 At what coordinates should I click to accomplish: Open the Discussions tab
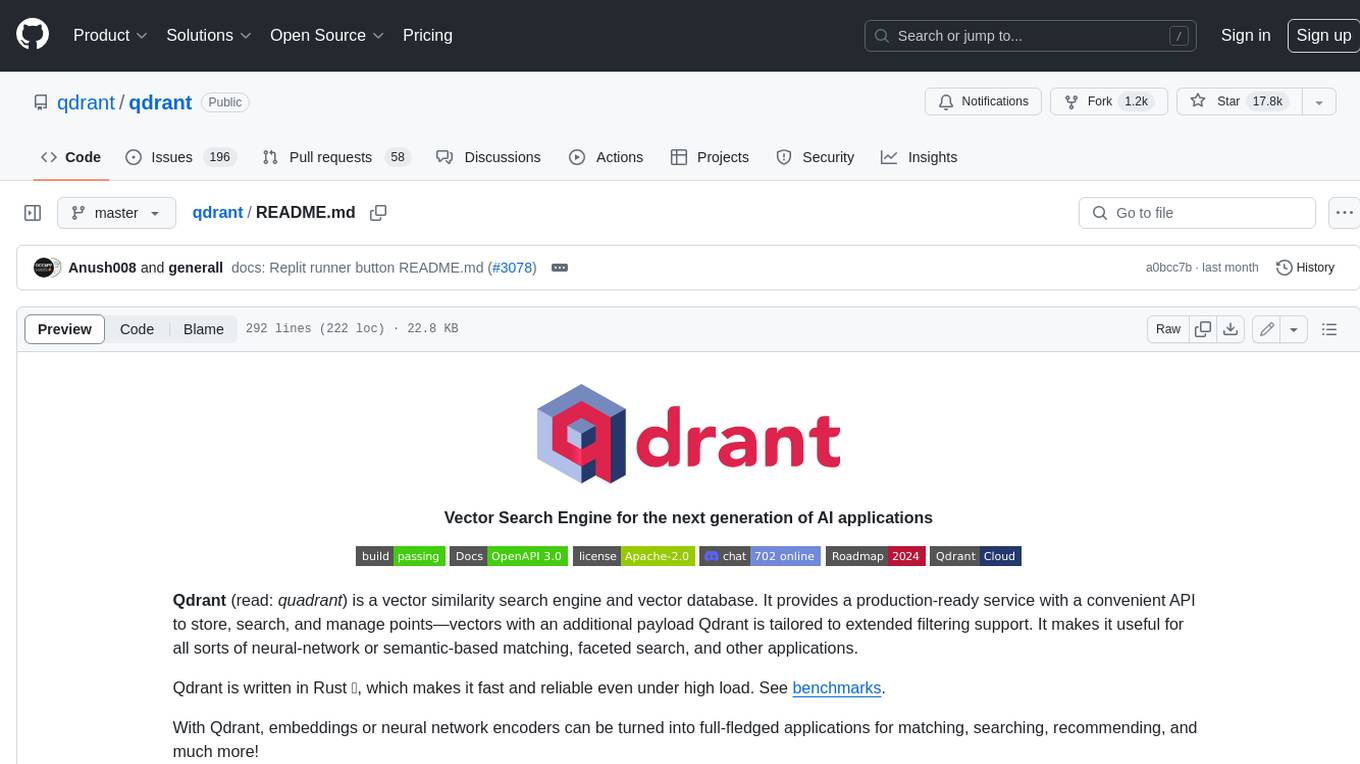pyautogui.click(x=489, y=157)
